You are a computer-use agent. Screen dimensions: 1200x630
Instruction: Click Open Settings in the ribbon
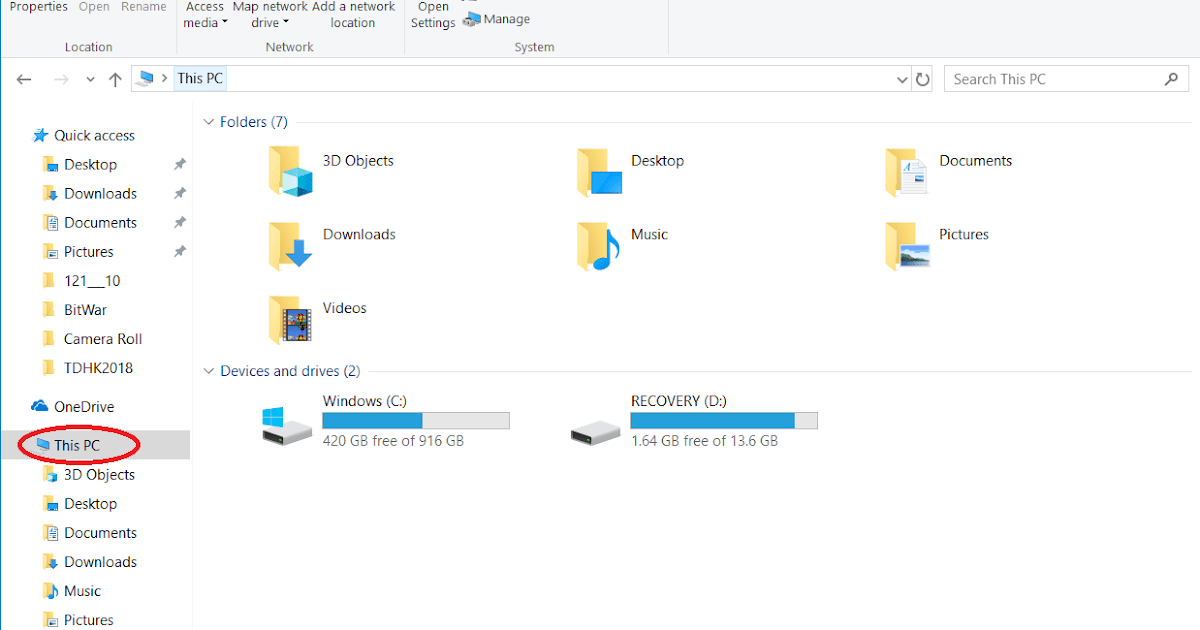coord(432,14)
